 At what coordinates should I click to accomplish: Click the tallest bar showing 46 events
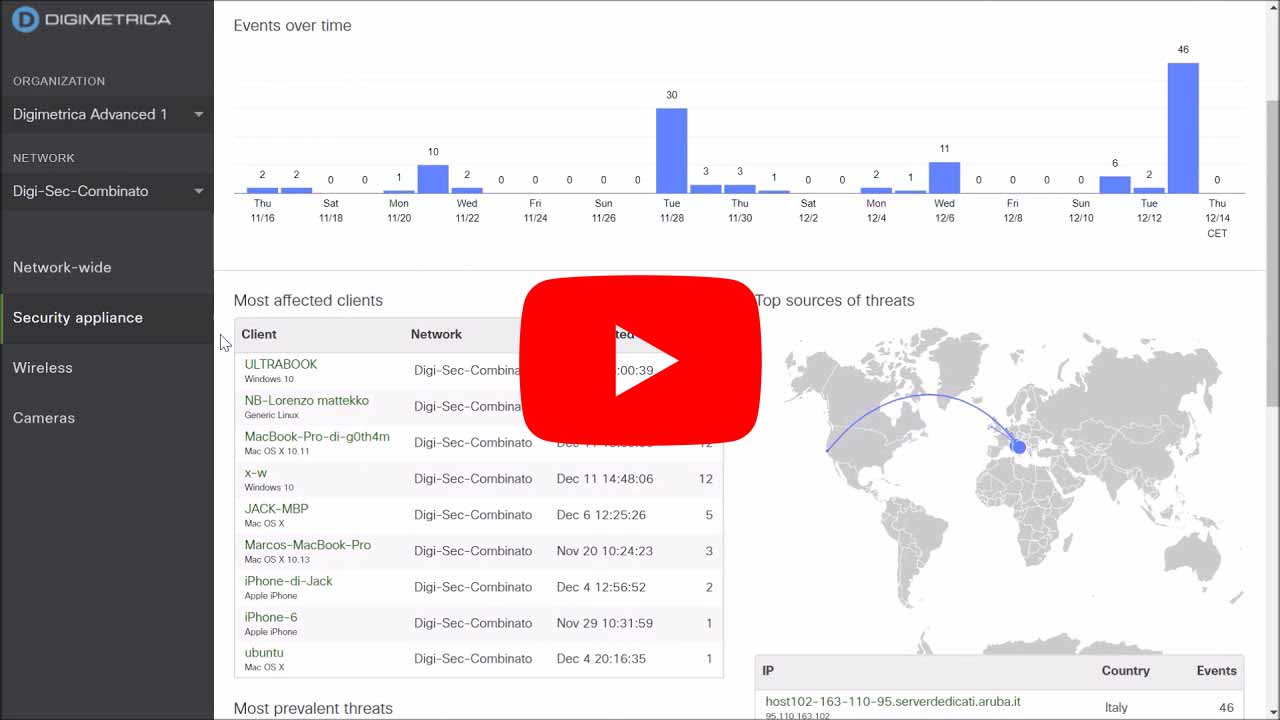click(x=1183, y=128)
